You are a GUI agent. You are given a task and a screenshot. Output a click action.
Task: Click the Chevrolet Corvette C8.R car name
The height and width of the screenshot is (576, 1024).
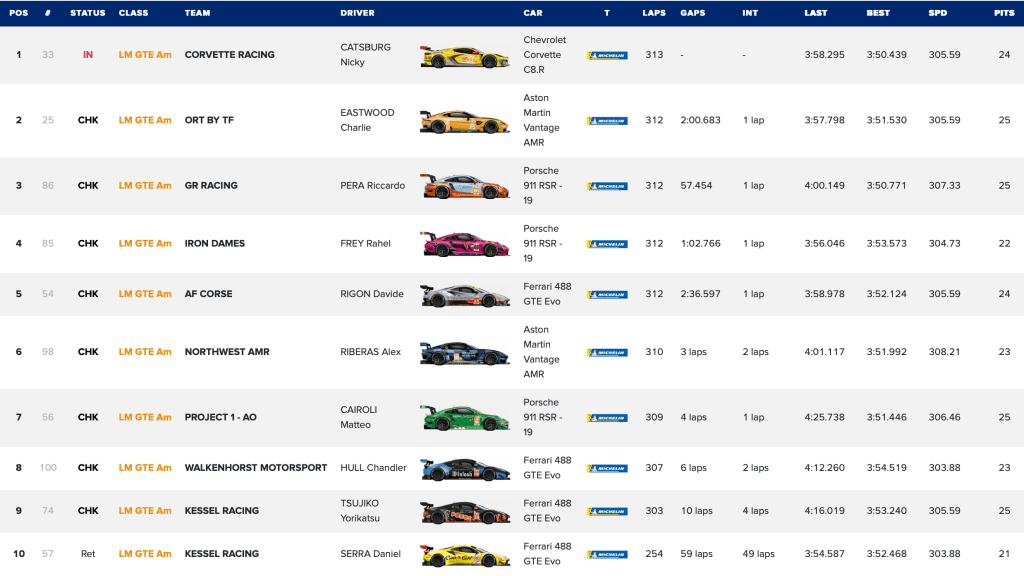click(545, 55)
